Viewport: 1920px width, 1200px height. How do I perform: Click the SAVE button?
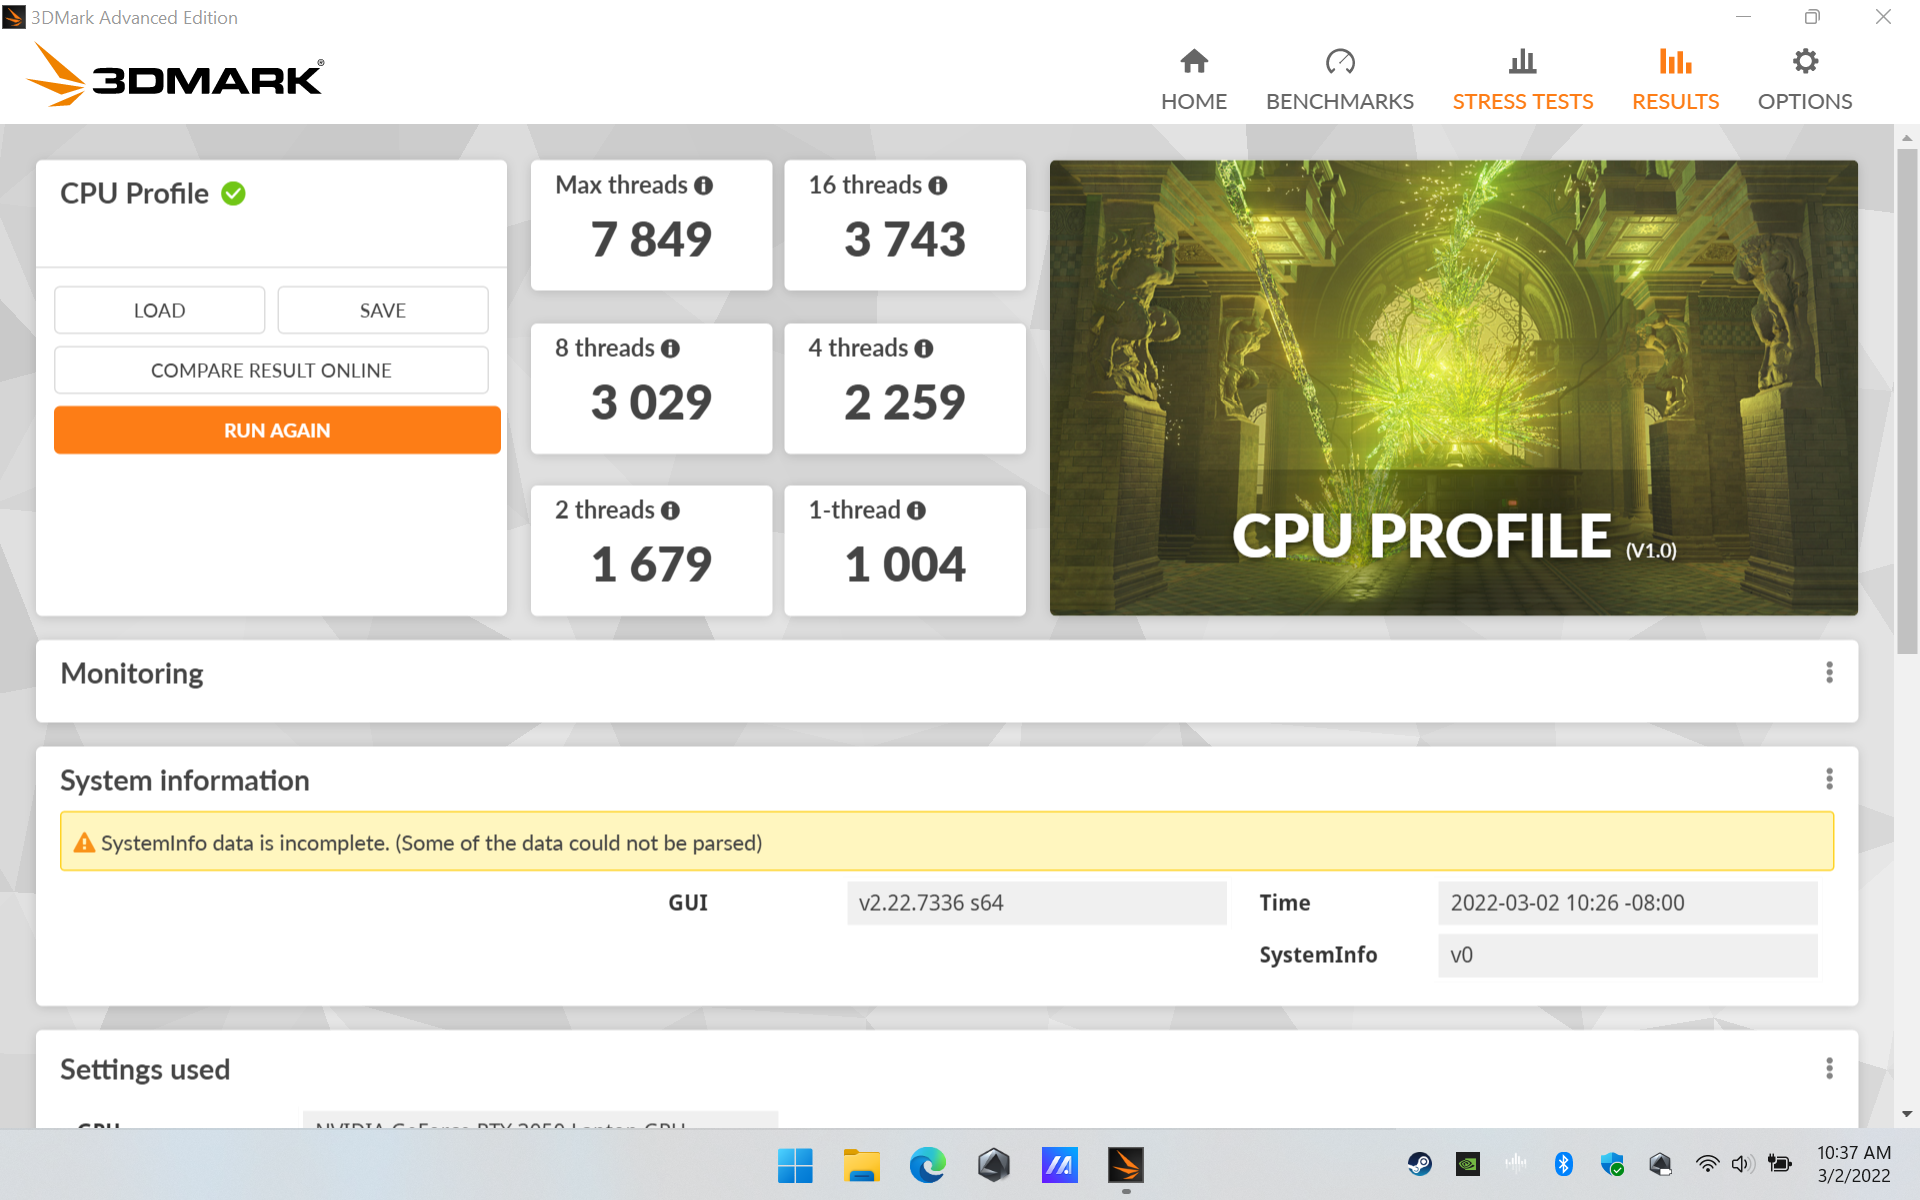click(x=382, y=310)
